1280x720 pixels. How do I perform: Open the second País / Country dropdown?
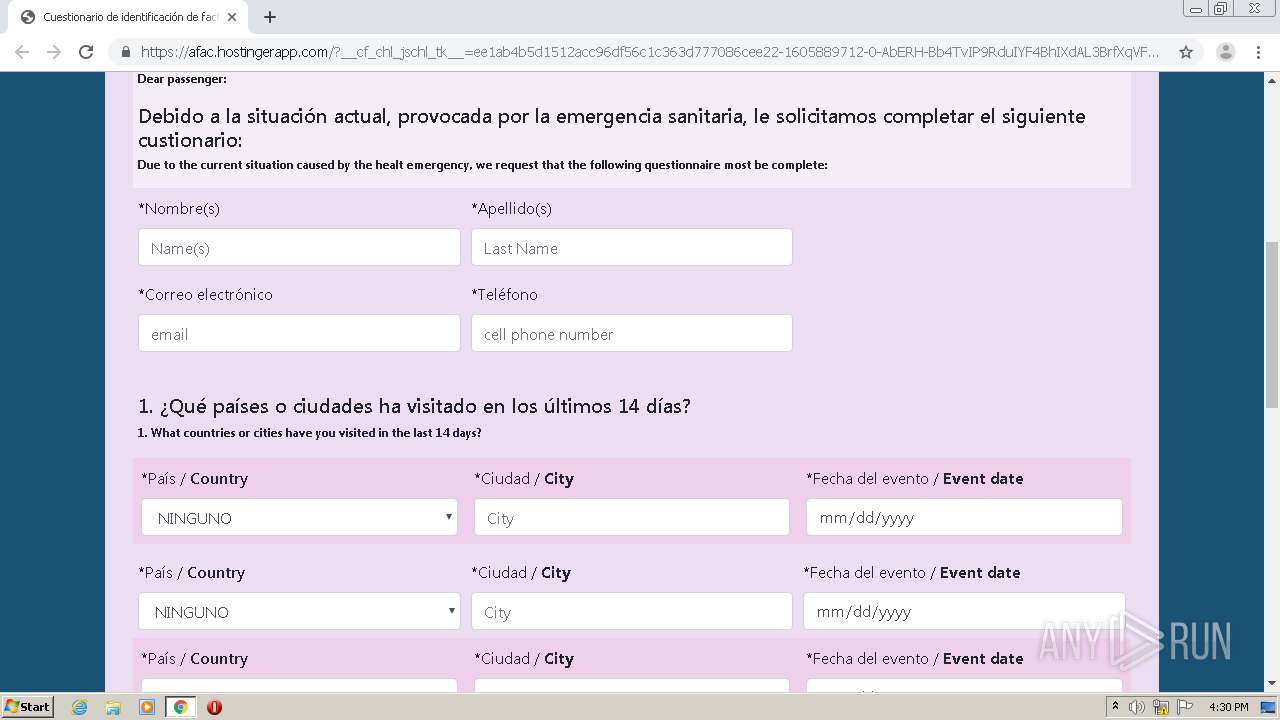[299, 611]
